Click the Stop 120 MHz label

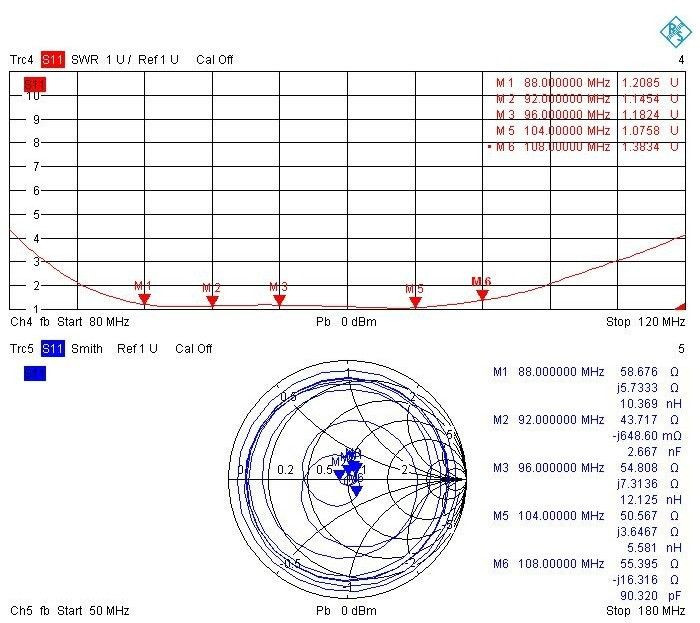645,322
